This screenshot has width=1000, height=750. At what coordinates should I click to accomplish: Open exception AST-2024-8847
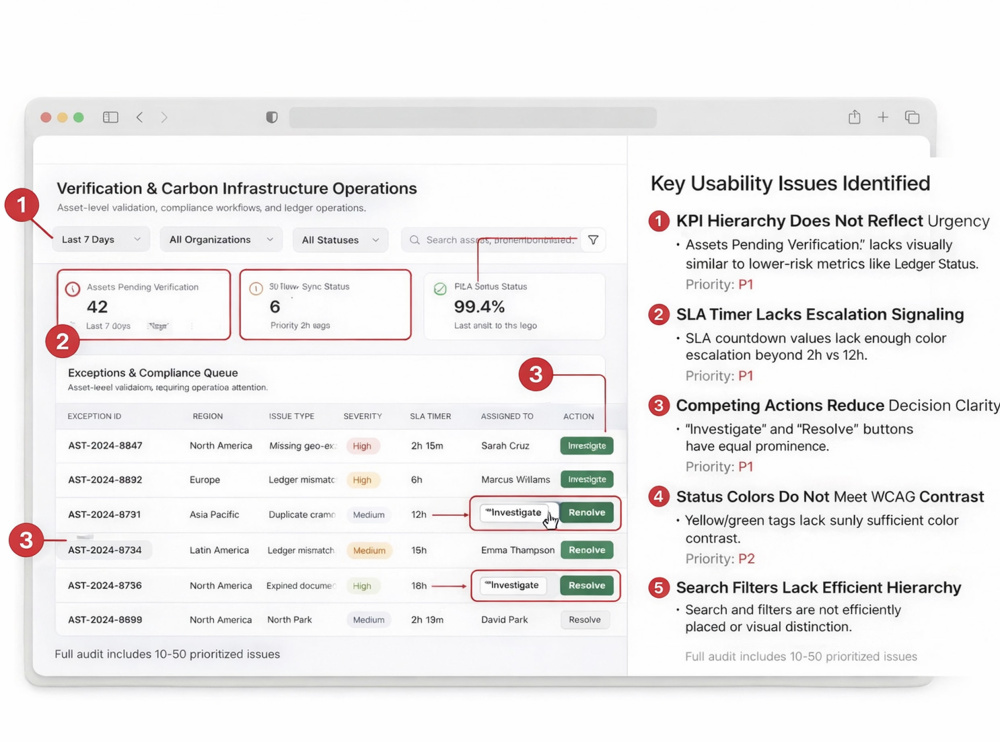pos(105,446)
